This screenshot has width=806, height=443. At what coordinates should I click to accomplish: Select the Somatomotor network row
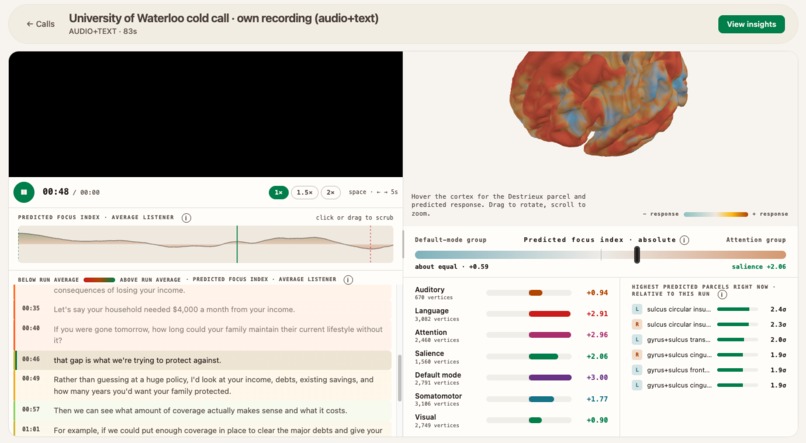tap(511, 399)
